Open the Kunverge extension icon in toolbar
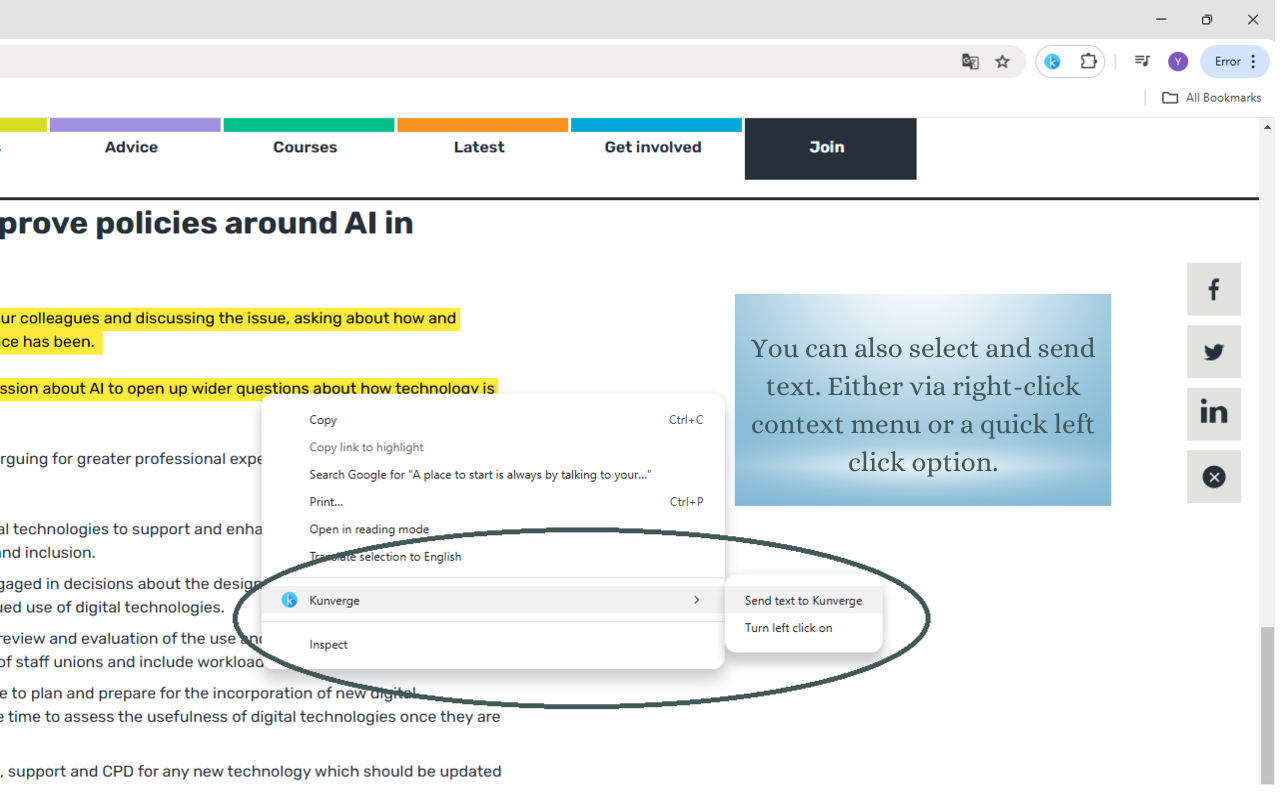 click(x=1052, y=62)
